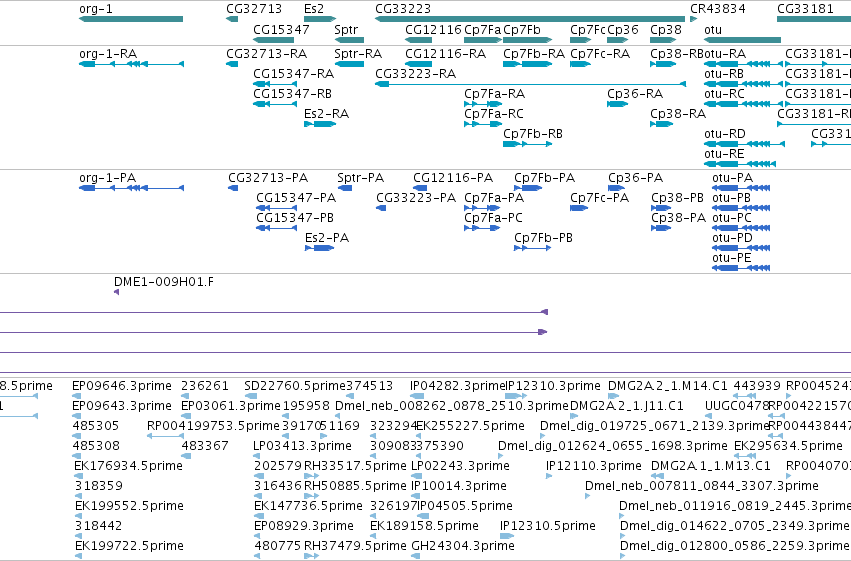Viewport: 851px width, 561px height.
Task: Click the CG15347 gene feature
Action: click(x=274, y=40)
